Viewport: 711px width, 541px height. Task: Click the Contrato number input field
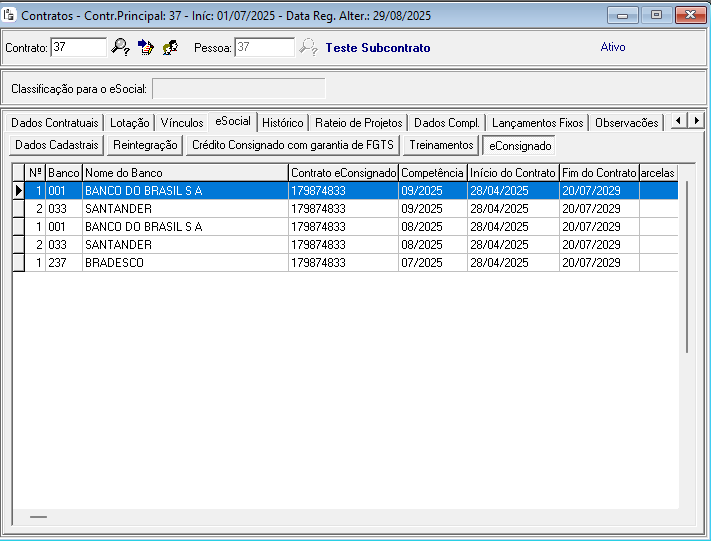click(78, 47)
